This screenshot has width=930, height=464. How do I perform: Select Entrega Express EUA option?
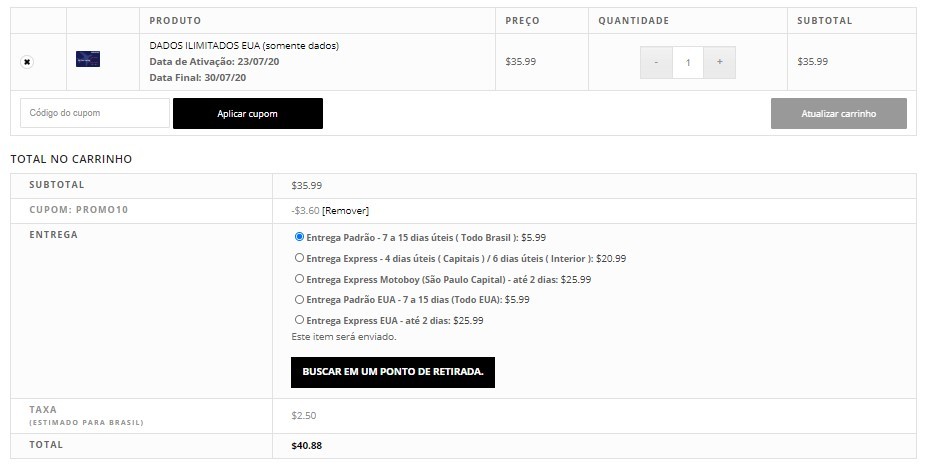click(x=300, y=320)
